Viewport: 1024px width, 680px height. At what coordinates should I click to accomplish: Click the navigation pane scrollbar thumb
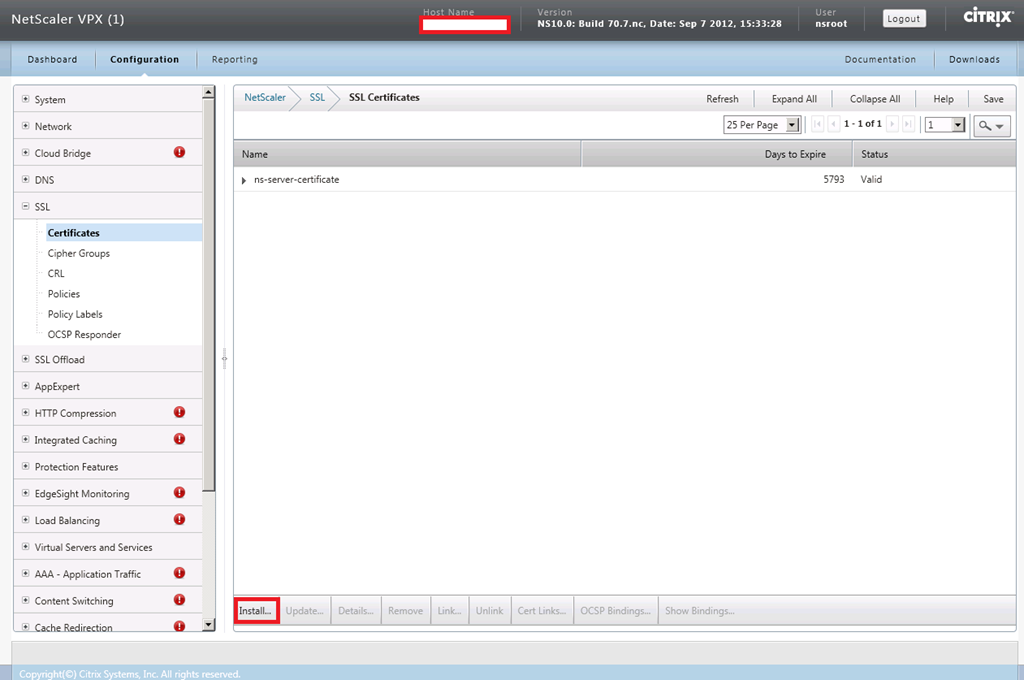pos(208,295)
